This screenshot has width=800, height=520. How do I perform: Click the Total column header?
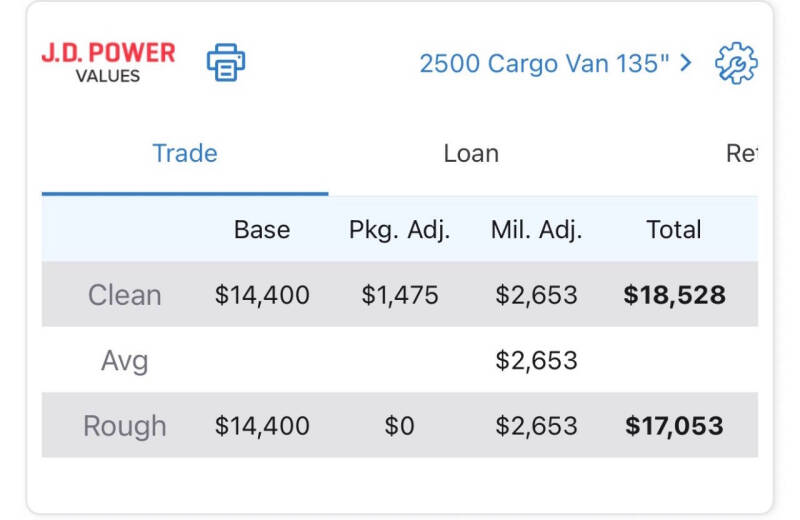(x=673, y=230)
